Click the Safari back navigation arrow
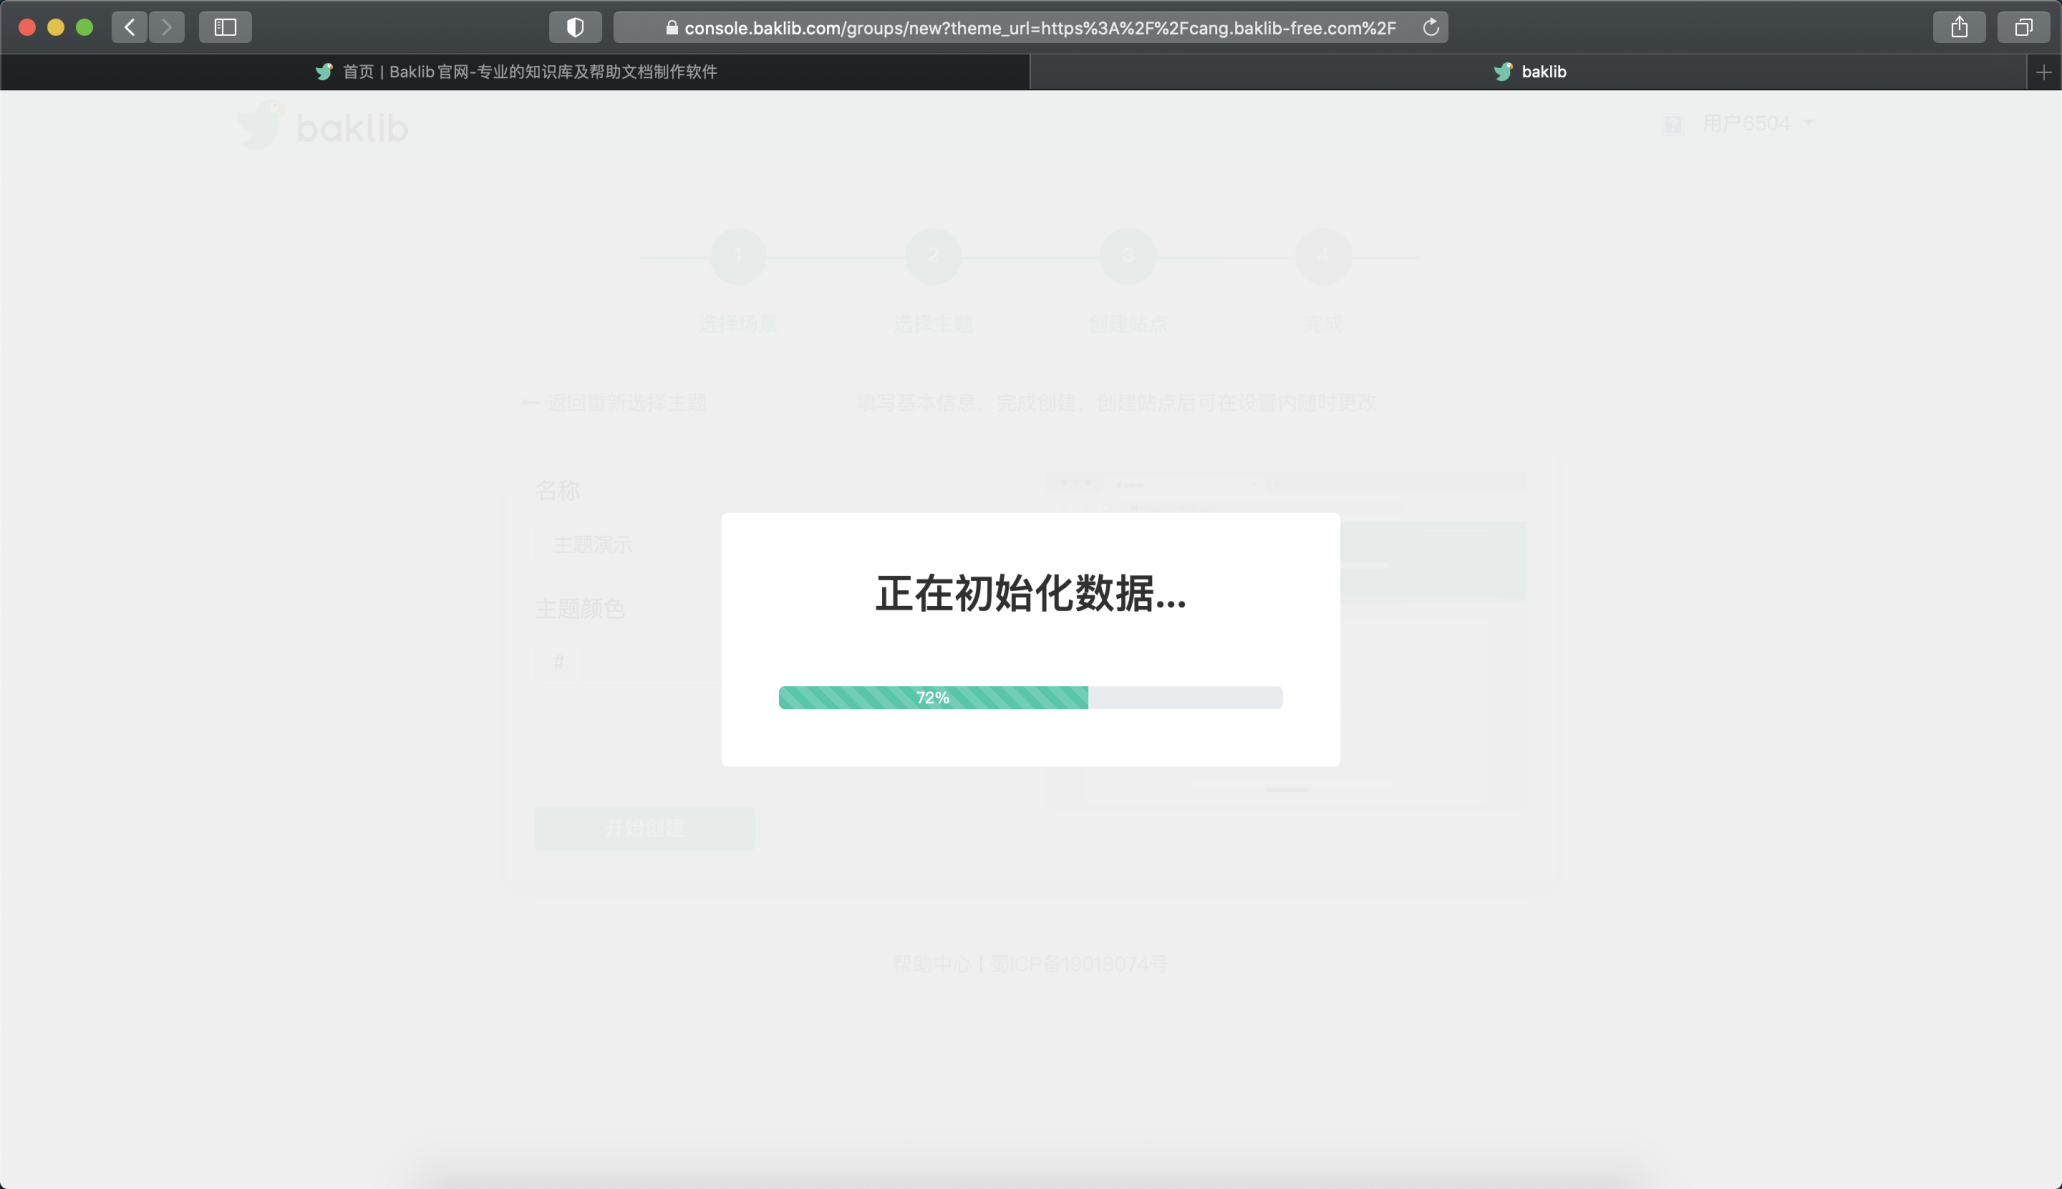The width and height of the screenshot is (2062, 1189). [x=129, y=27]
